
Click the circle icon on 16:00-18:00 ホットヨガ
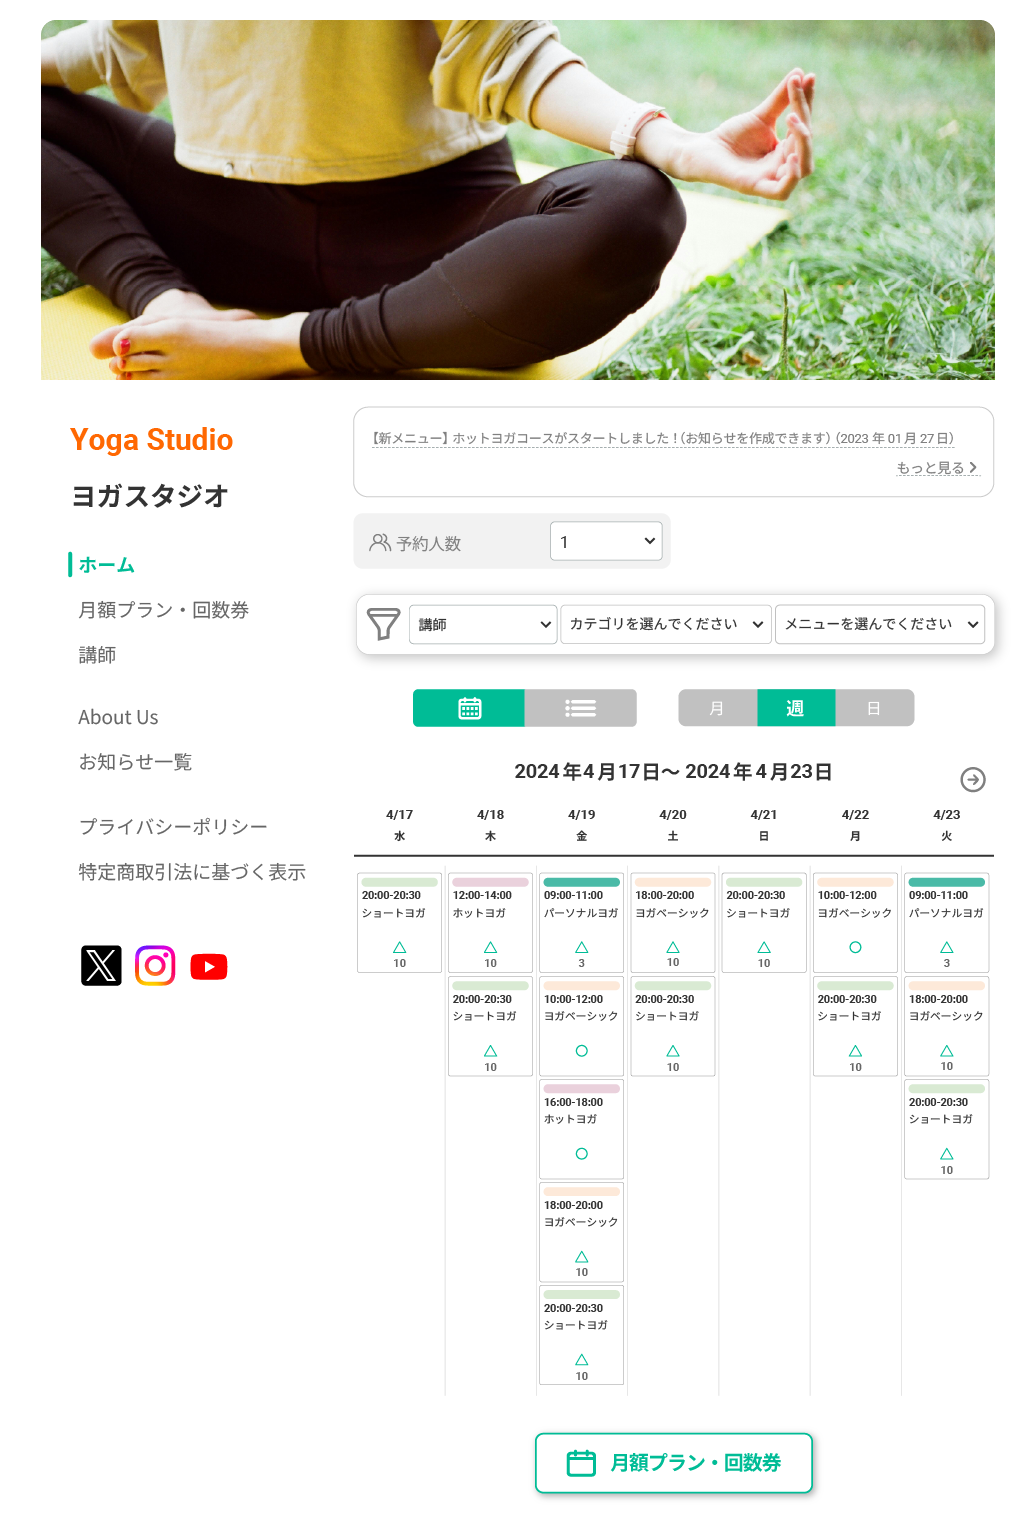click(x=582, y=1154)
